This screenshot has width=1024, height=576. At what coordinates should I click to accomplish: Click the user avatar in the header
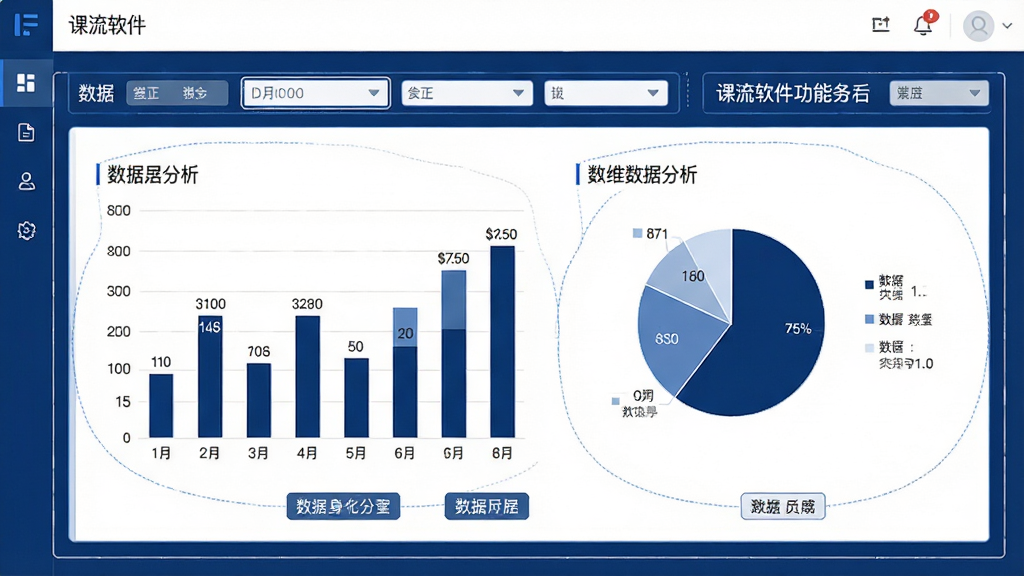(x=978, y=26)
